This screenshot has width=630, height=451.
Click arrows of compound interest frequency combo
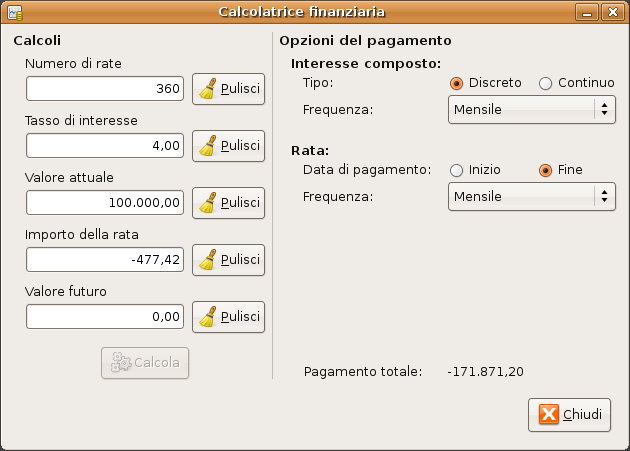pyautogui.click(x=604, y=109)
